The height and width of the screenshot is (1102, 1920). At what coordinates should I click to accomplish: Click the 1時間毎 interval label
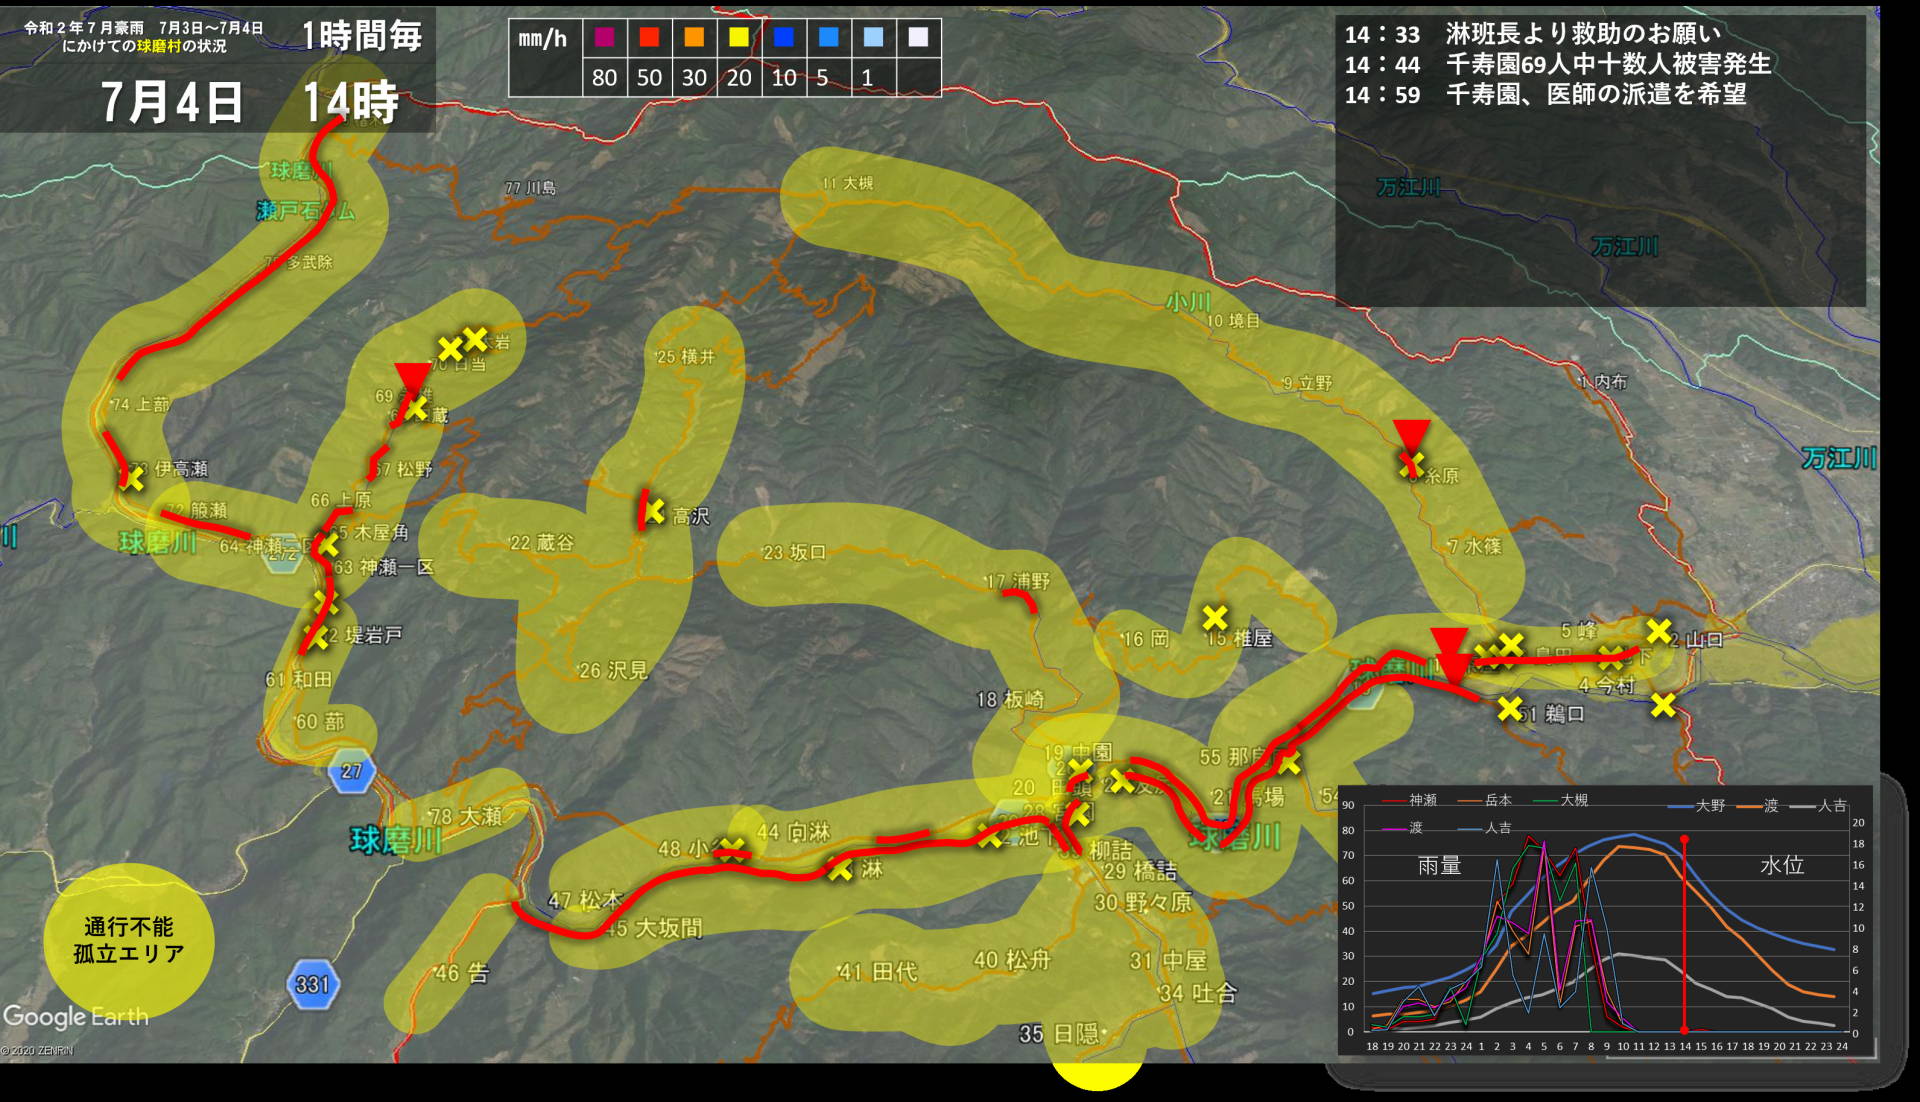pyautogui.click(x=363, y=36)
